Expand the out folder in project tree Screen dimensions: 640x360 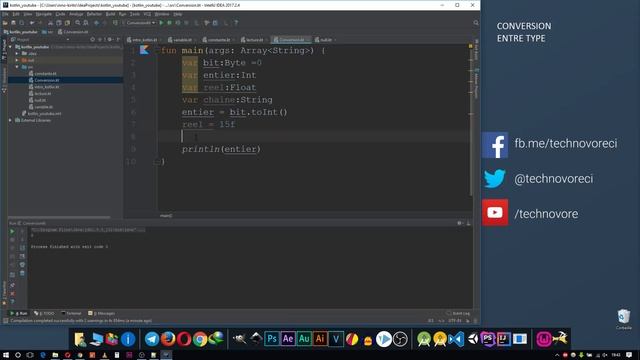pyautogui.click(x=17, y=60)
